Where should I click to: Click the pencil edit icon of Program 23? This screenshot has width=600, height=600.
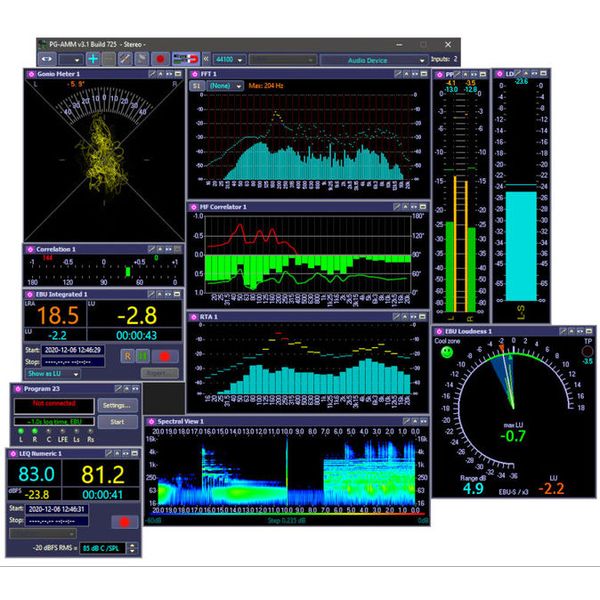118,388
